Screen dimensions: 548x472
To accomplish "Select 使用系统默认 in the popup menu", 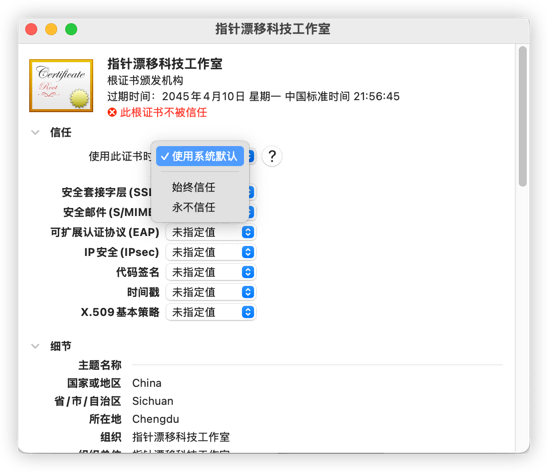I will click(x=200, y=156).
